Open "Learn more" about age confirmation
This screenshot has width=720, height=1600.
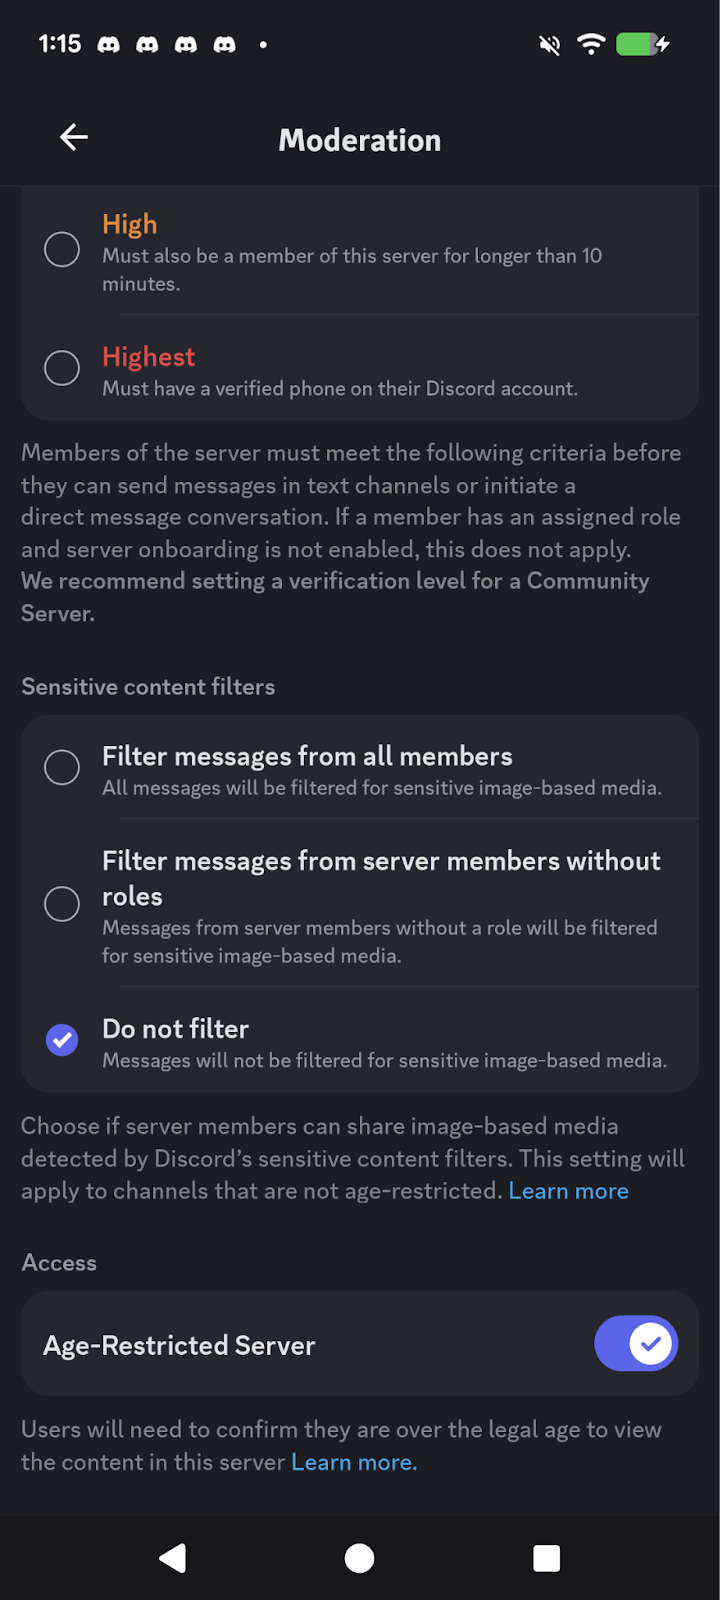353,1461
